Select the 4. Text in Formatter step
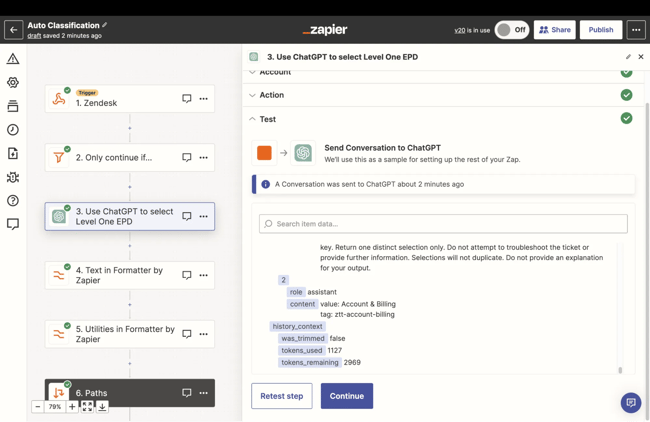Screen dimensions: 650x422 click(130, 275)
